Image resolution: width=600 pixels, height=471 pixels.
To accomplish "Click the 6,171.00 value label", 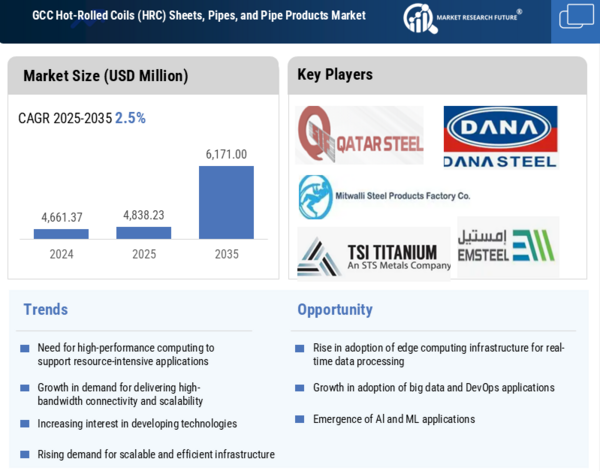I will [x=226, y=154].
